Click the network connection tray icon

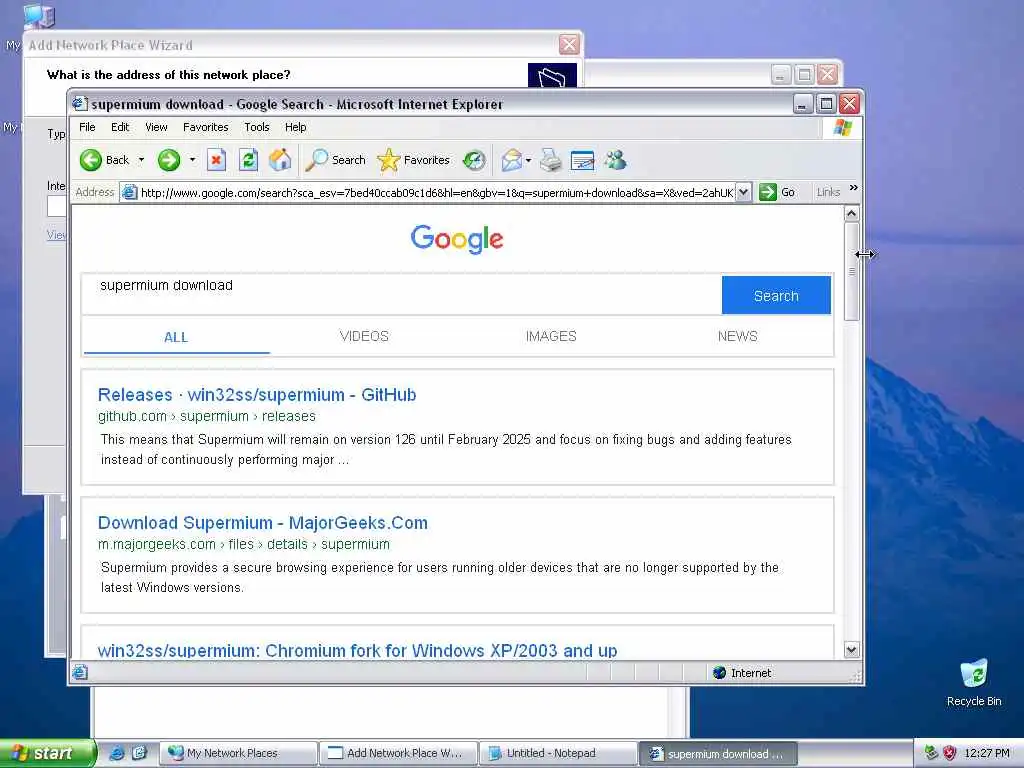tap(931, 753)
